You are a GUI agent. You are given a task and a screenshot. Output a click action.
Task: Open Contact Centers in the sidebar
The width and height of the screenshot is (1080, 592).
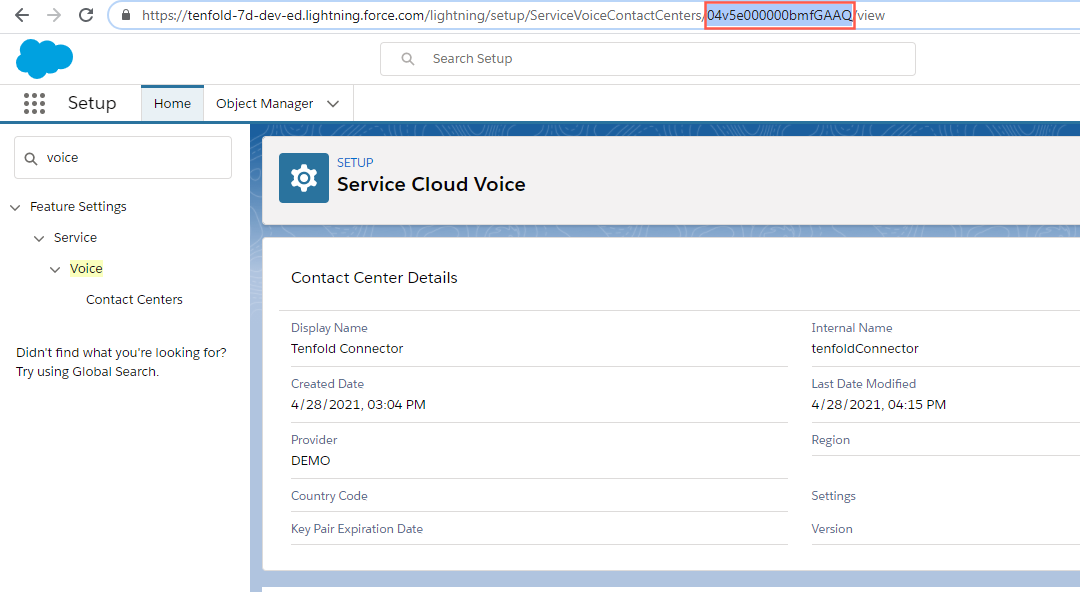click(134, 300)
